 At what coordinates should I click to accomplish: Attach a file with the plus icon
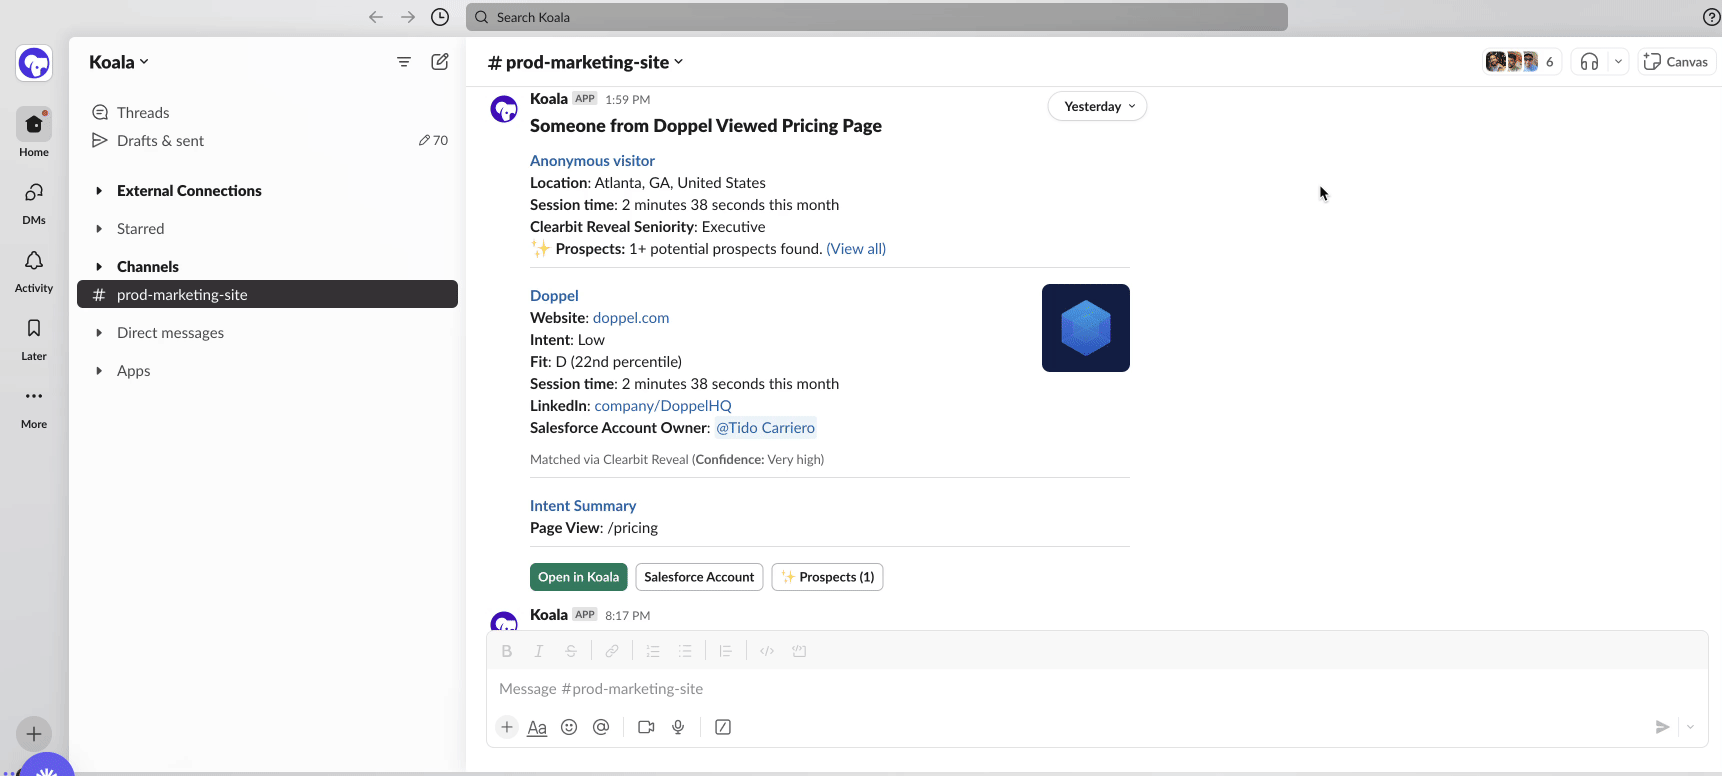pos(507,727)
